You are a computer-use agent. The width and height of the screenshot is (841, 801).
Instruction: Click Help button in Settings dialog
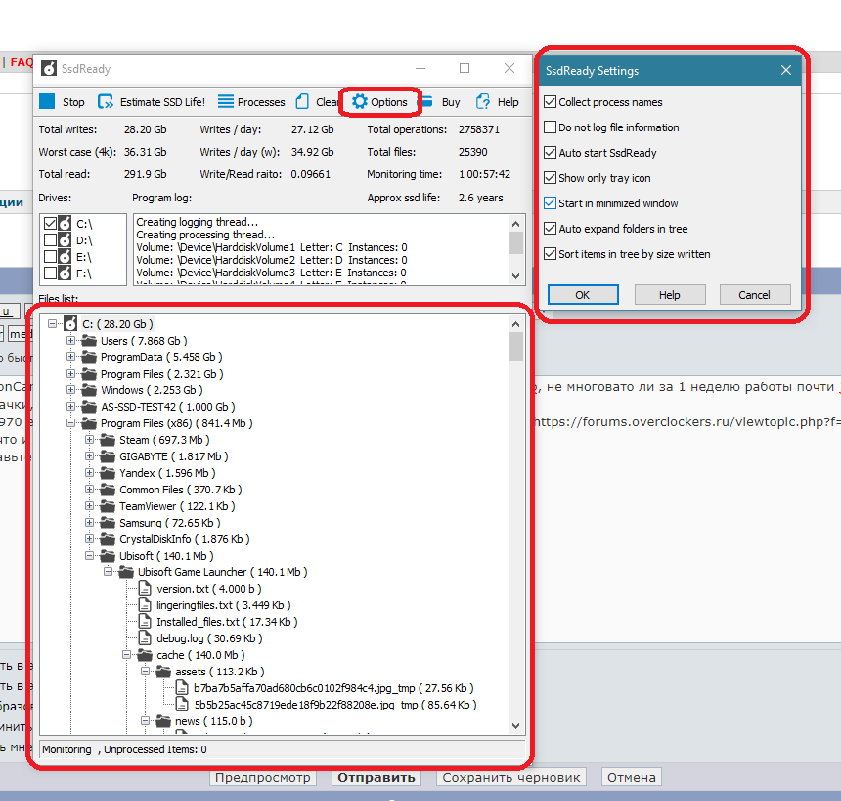click(x=670, y=295)
